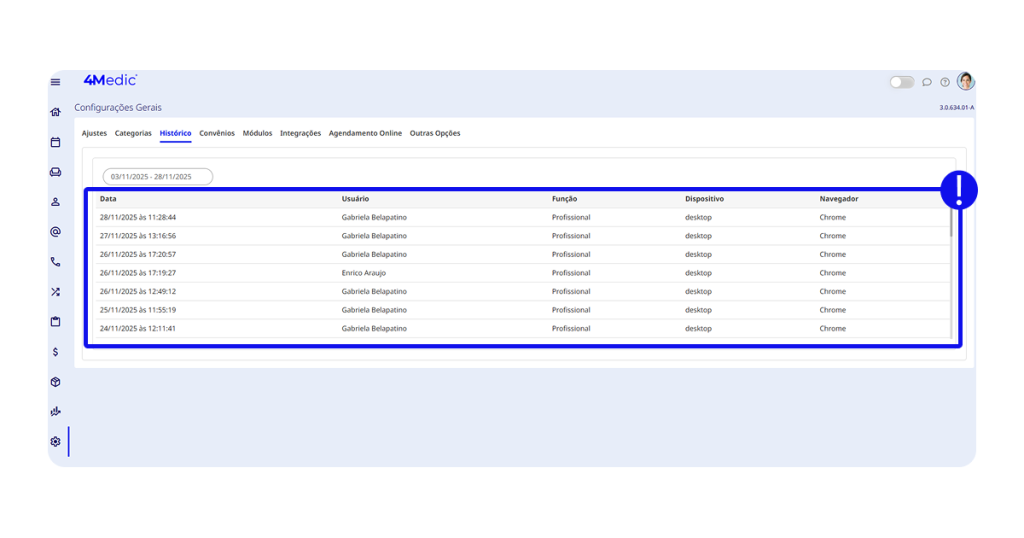The image size is (1024, 538).
Task: Open the dollar sign financial icon
Action: point(55,352)
